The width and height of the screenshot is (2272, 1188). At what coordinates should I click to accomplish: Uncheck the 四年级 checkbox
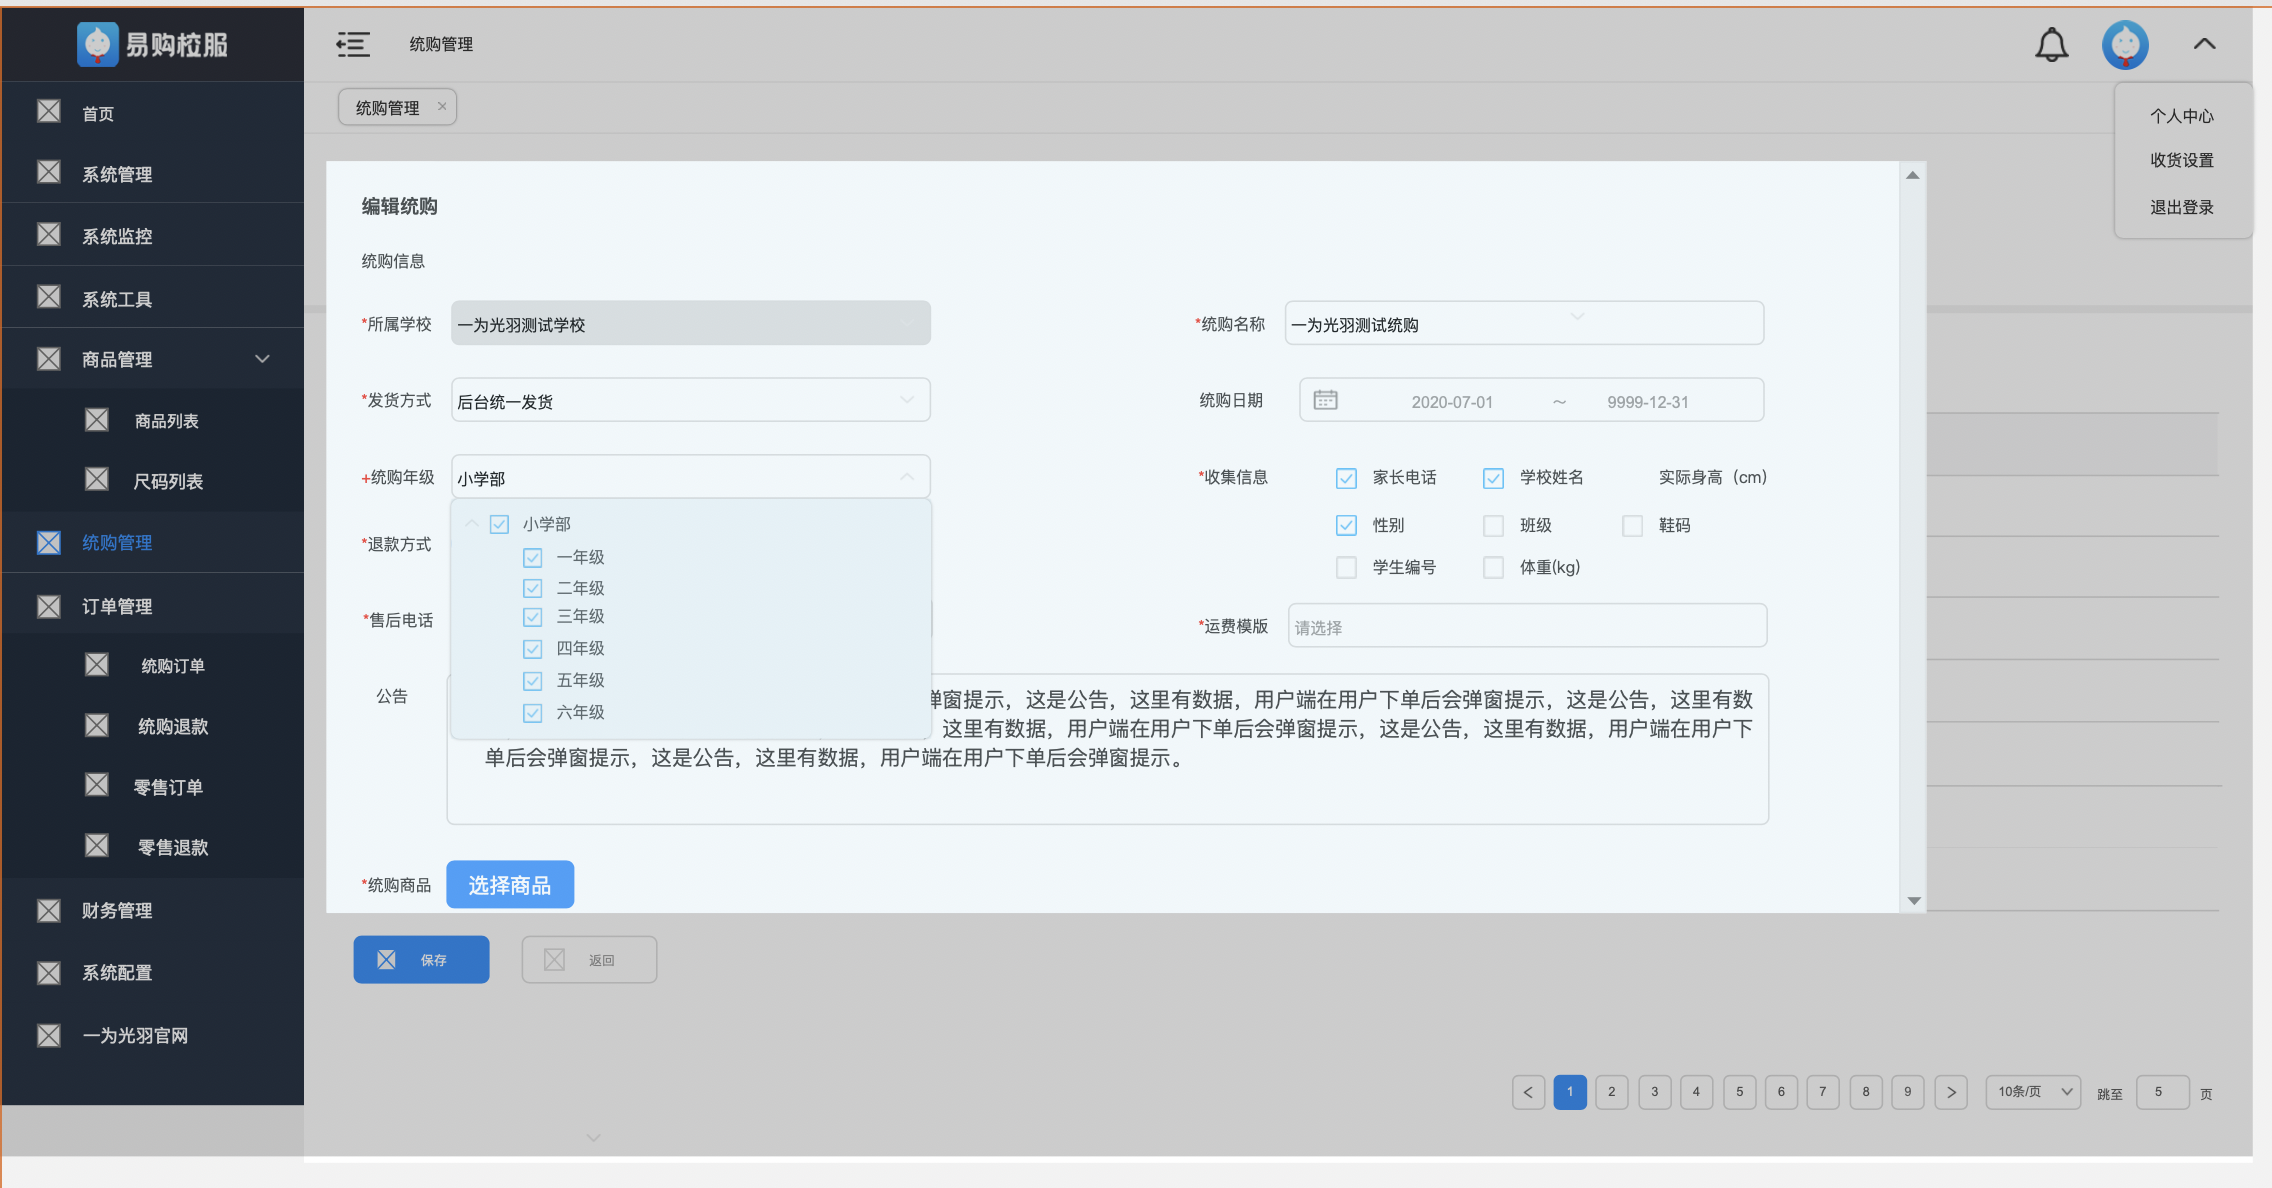(x=533, y=649)
